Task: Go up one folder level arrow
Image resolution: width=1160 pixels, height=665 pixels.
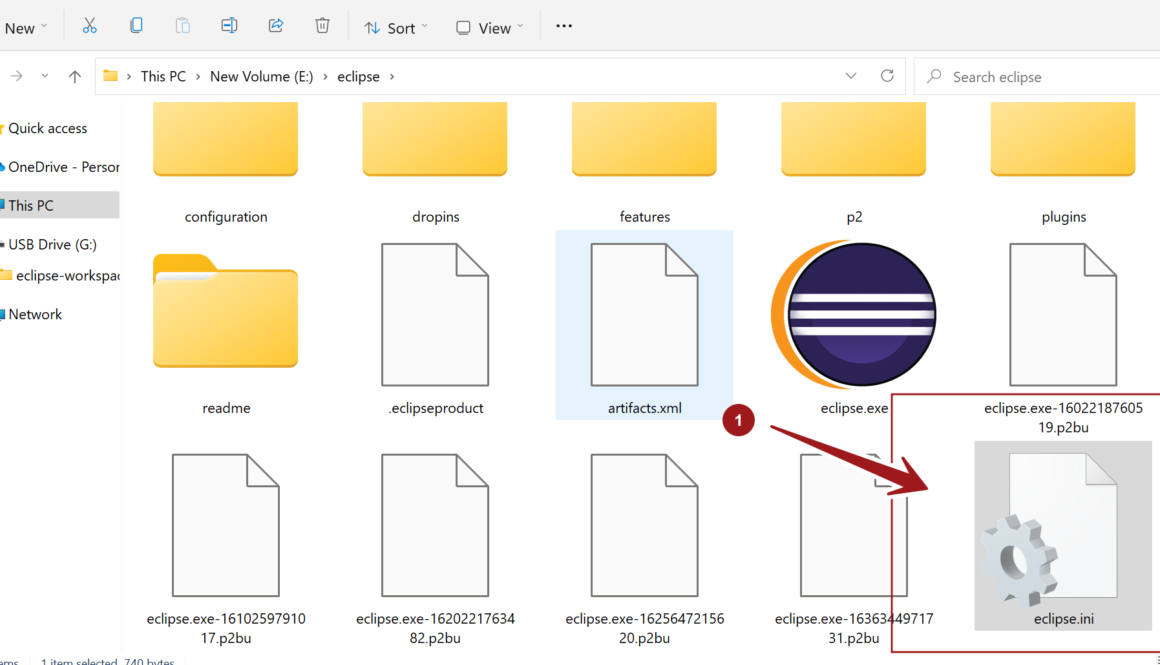Action: [75, 76]
